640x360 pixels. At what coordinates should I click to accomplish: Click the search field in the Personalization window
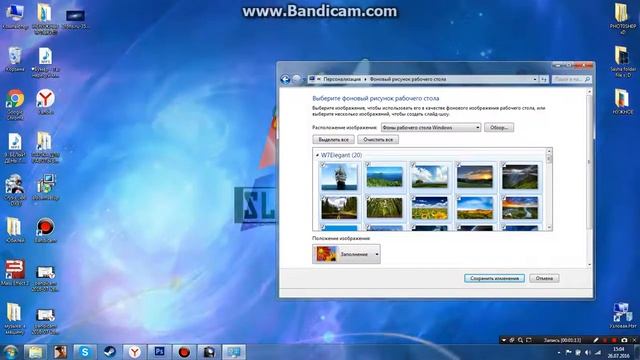click(571, 79)
